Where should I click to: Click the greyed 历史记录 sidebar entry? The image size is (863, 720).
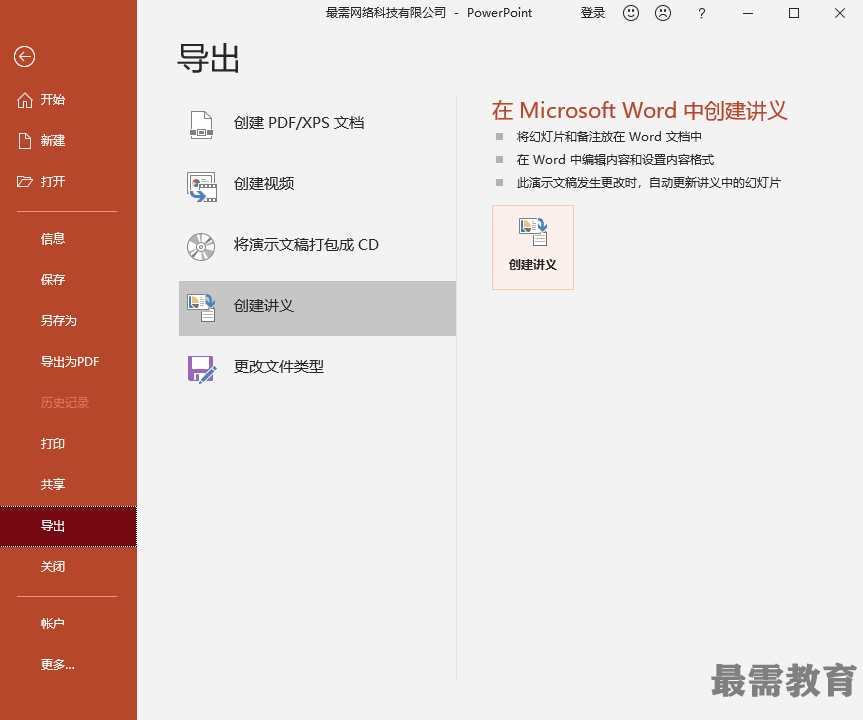click(x=68, y=403)
